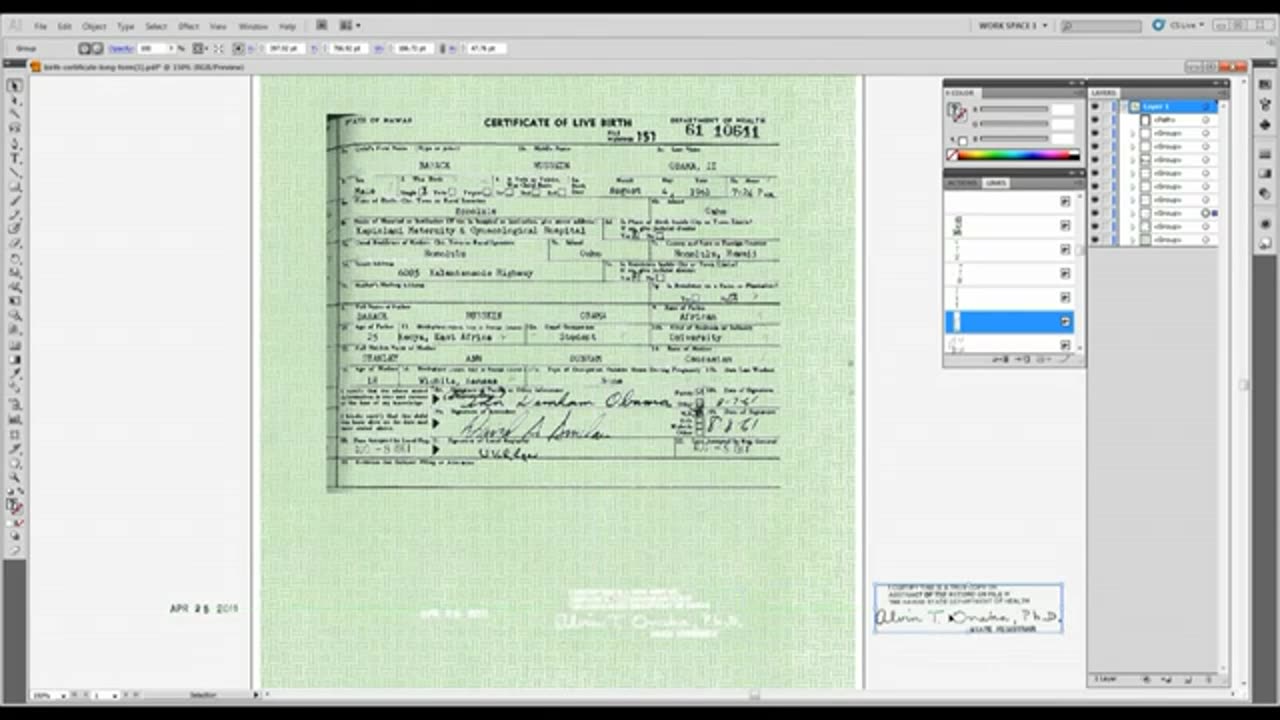Click target circle of <Path> row
The image size is (1280, 720).
1205,120
